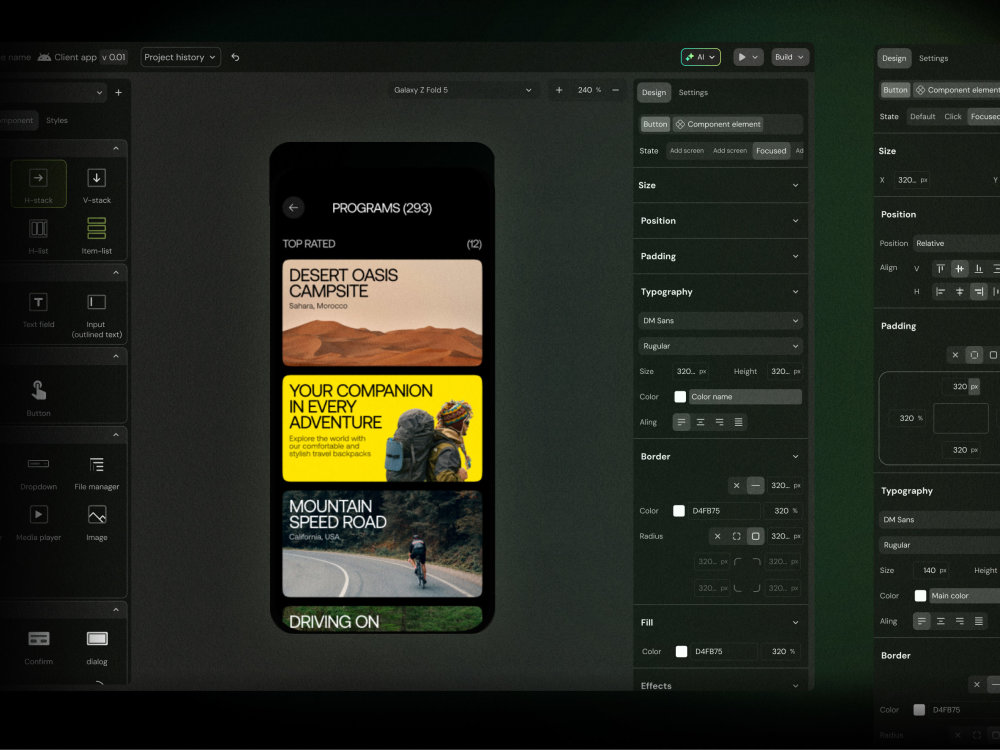
Task: Click the Fill color swatch
Action: 681,651
